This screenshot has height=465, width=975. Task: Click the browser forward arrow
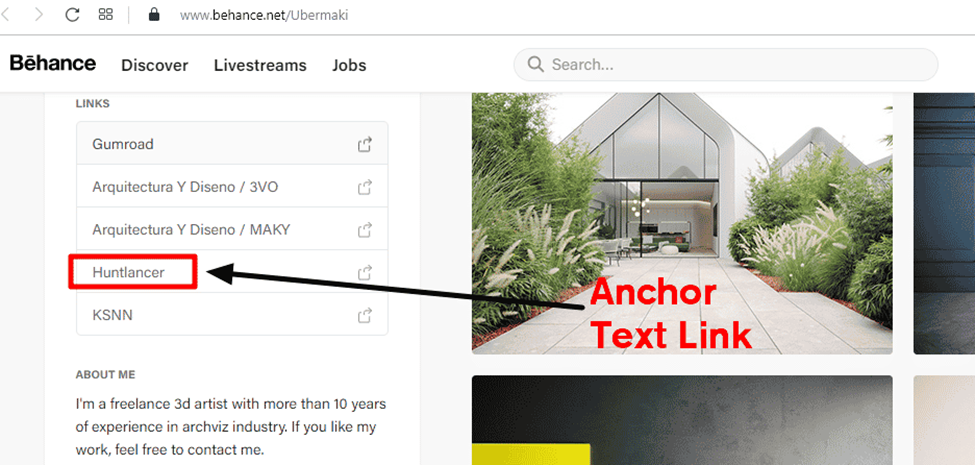click(39, 15)
